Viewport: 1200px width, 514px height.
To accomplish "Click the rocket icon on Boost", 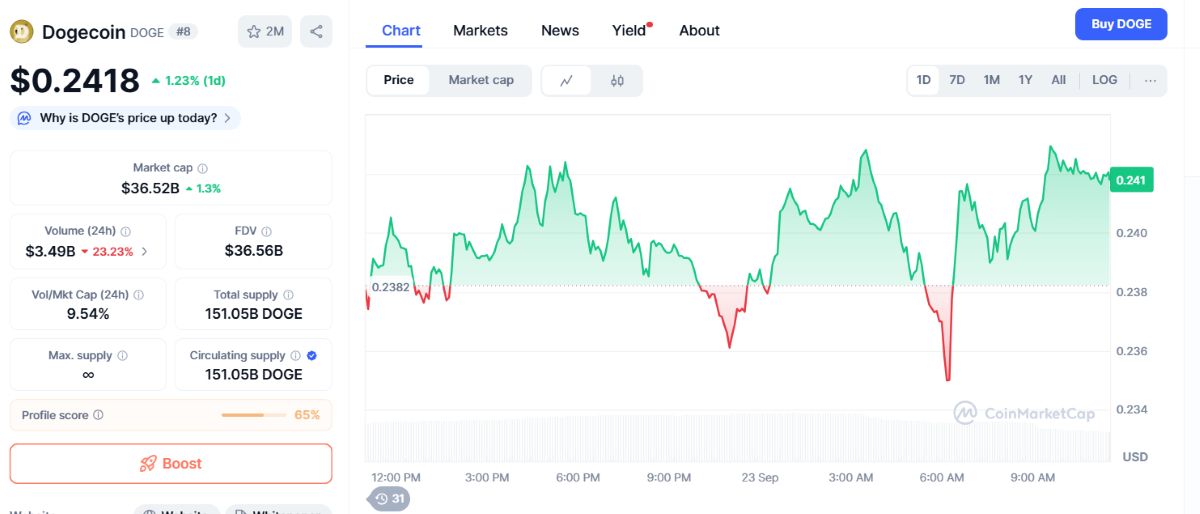I will 148,464.
